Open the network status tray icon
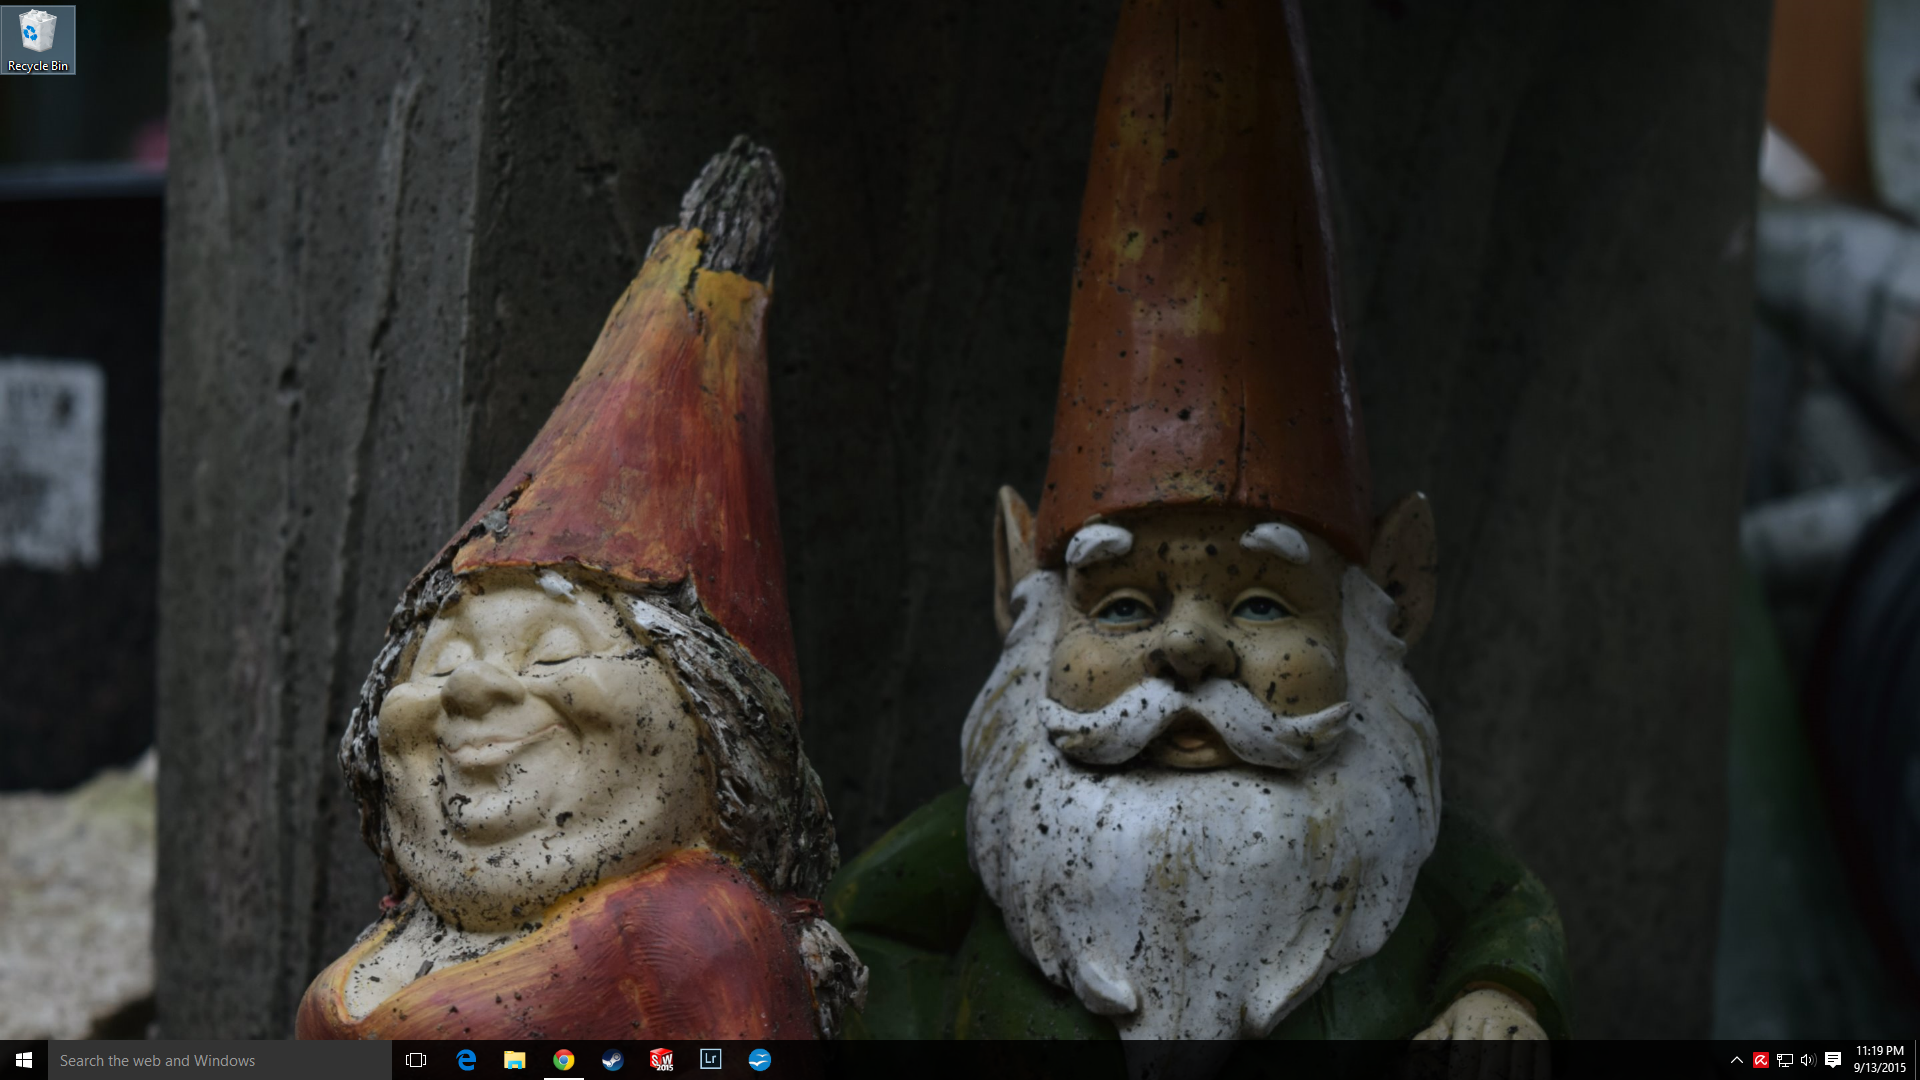Image resolution: width=1920 pixels, height=1080 pixels. point(1785,1060)
